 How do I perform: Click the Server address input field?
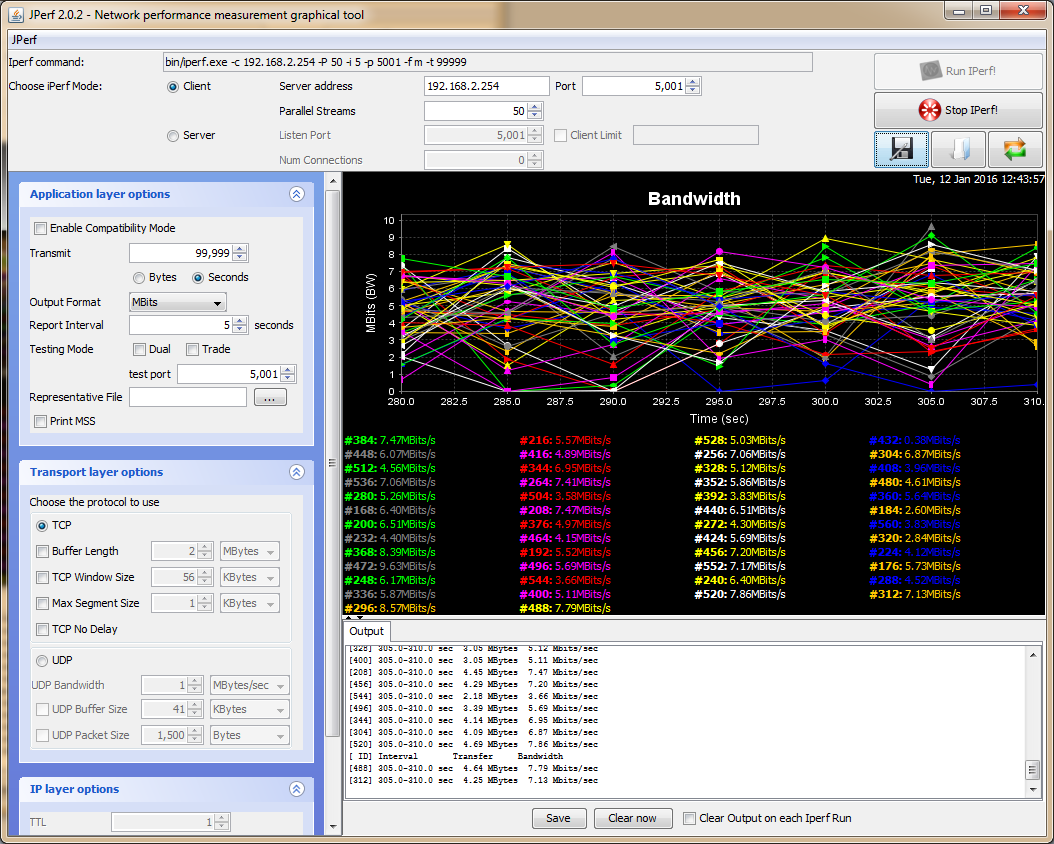486,86
